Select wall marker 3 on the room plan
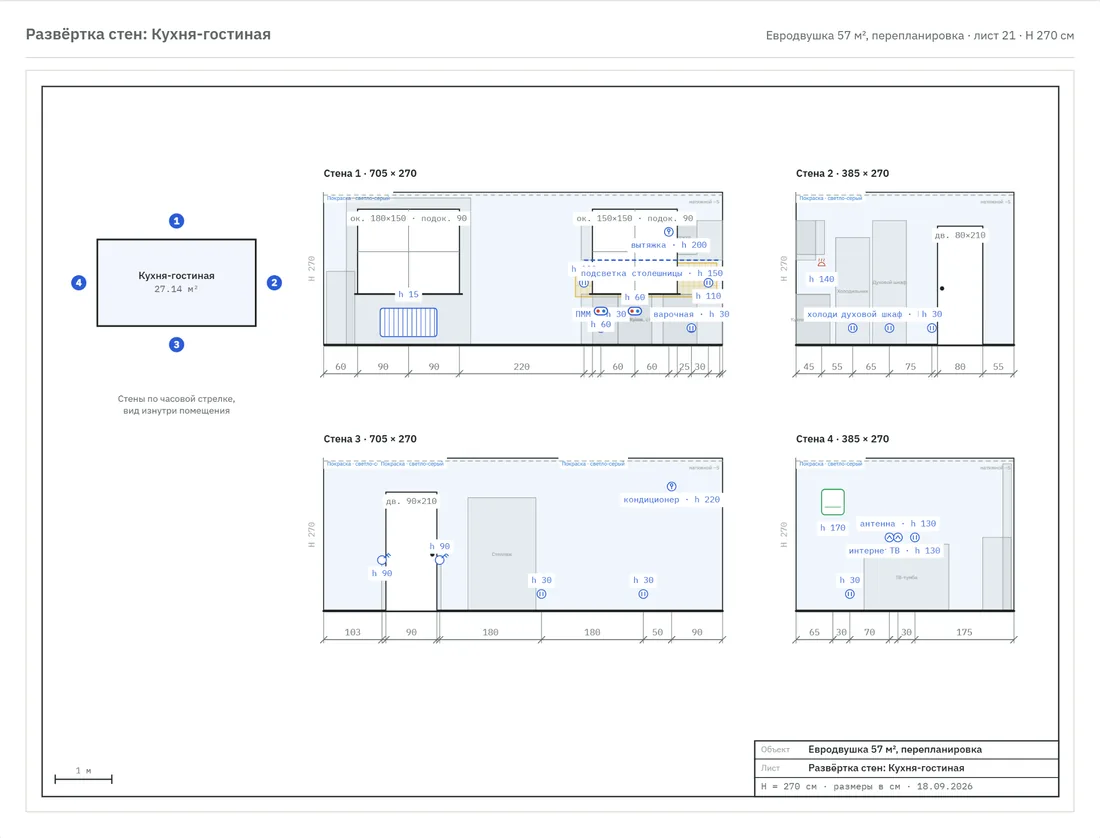 pyautogui.click(x=176, y=344)
